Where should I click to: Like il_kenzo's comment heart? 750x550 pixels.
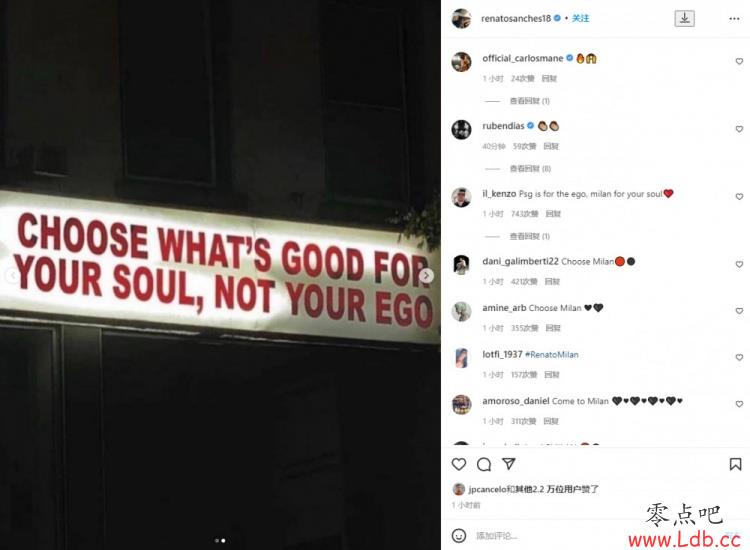point(739,197)
